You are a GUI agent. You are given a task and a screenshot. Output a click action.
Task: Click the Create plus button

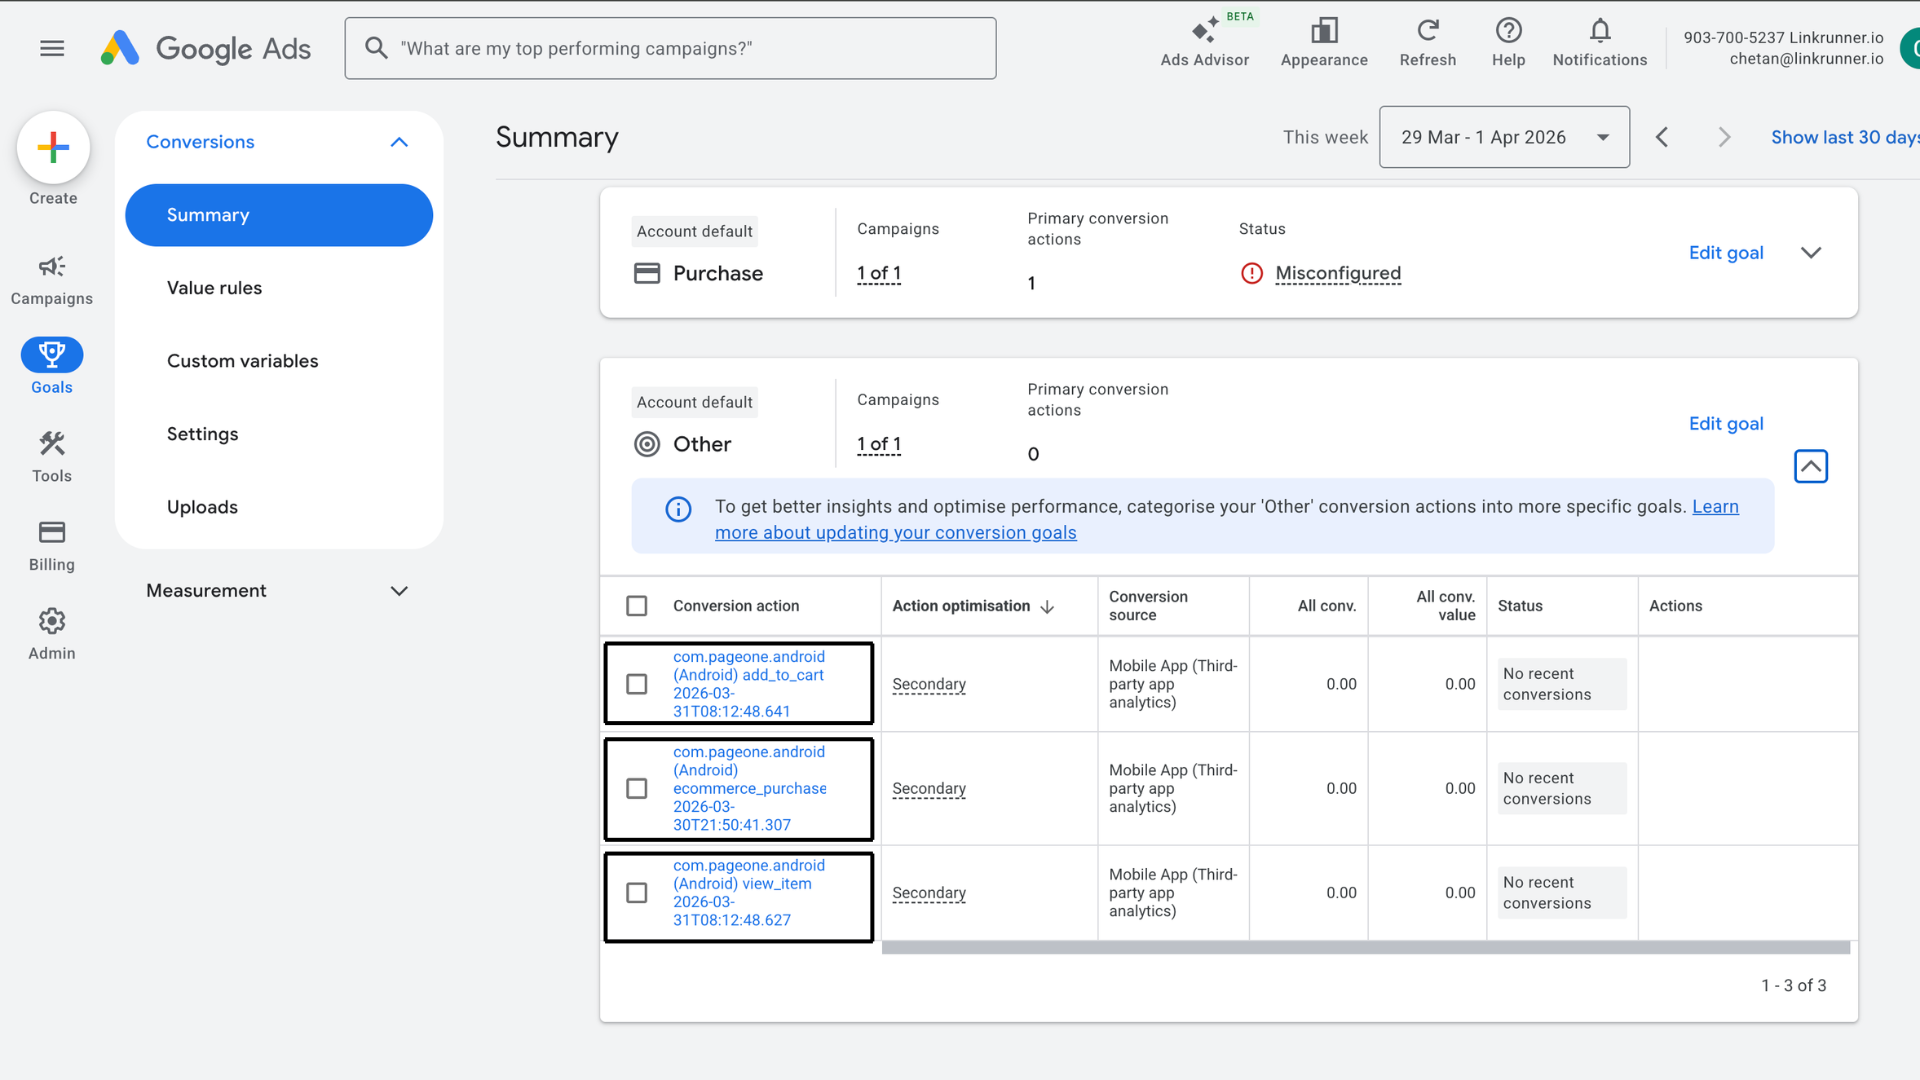coord(53,148)
